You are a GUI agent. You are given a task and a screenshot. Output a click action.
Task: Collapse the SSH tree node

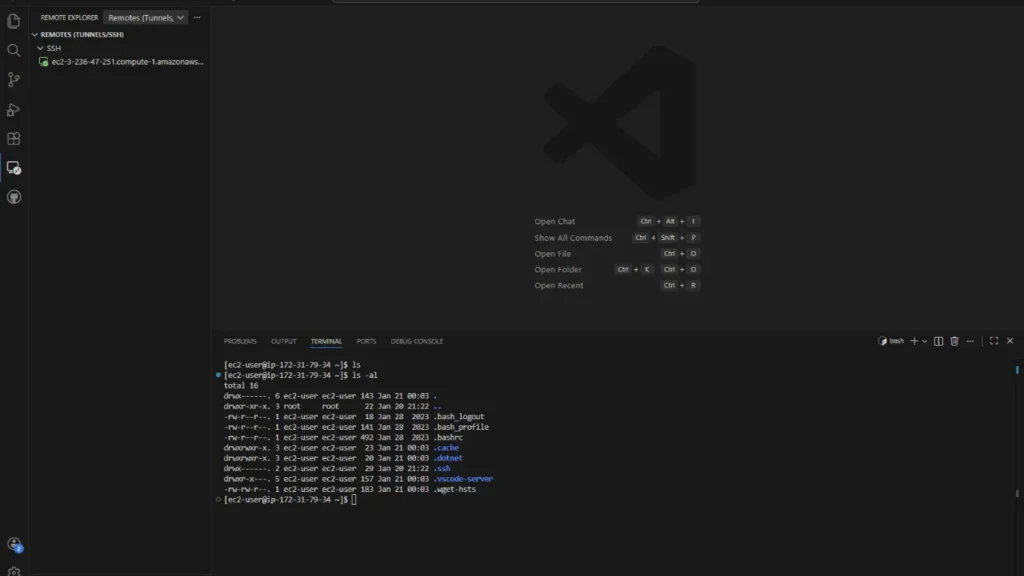coord(40,48)
